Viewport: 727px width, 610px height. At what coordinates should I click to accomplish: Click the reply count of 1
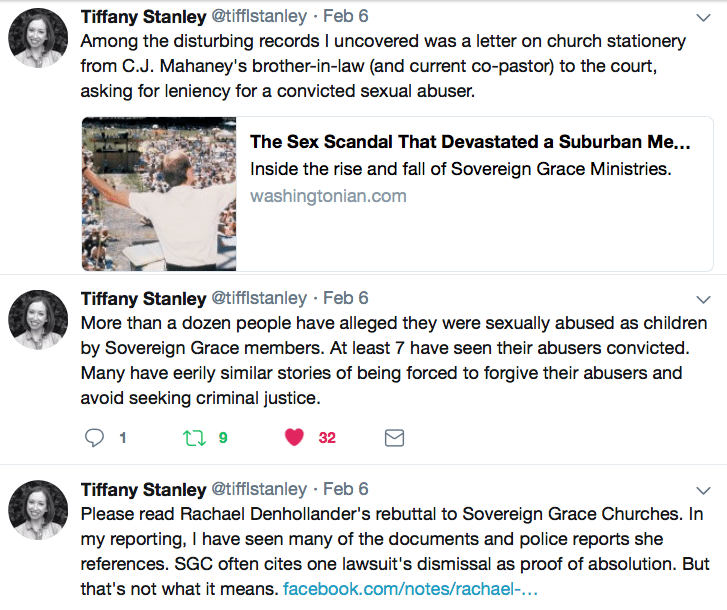(122, 438)
